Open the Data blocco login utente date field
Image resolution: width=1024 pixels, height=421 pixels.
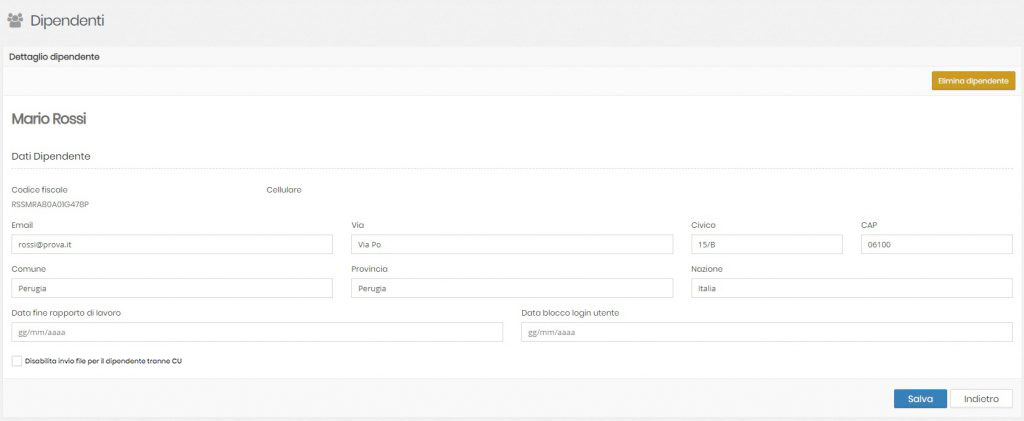(766, 332)
